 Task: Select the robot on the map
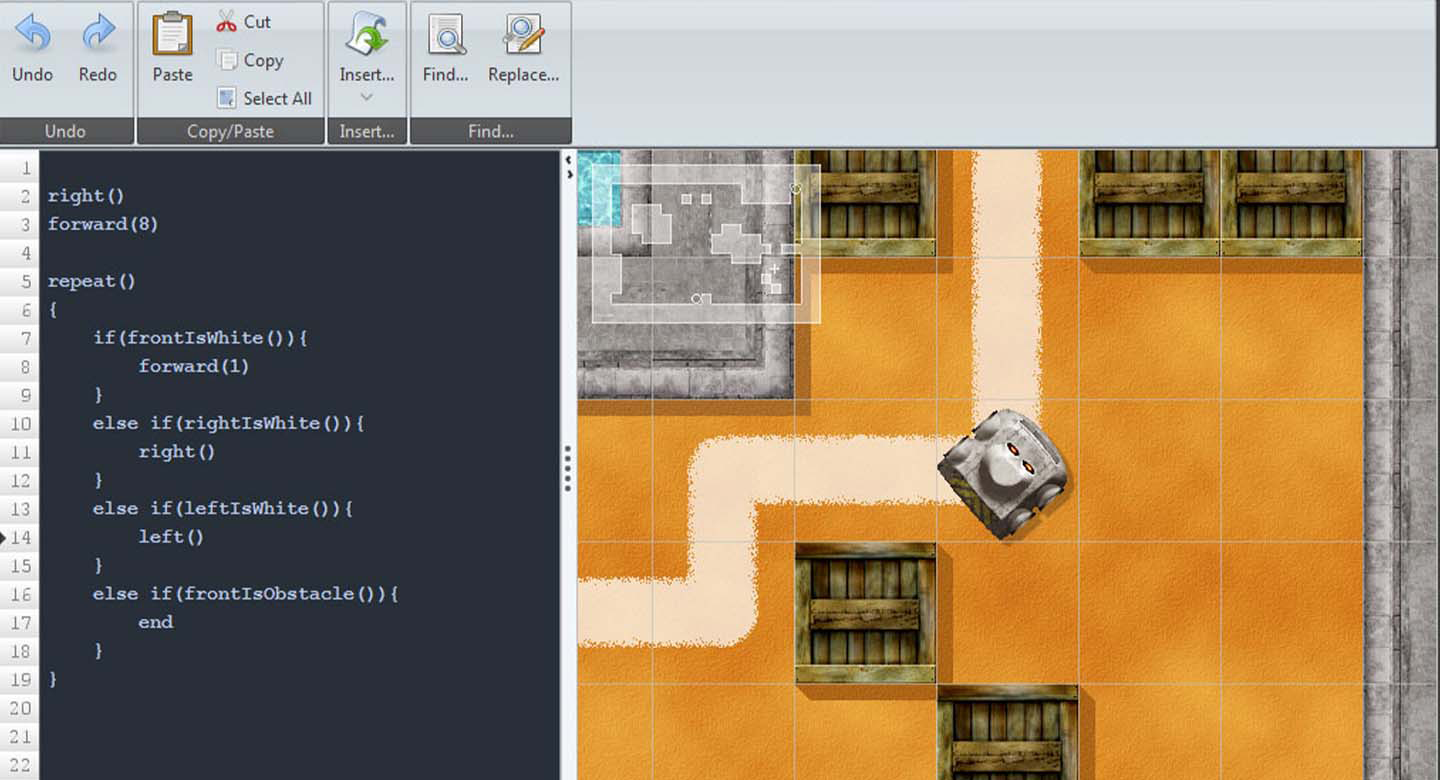(x=1003, y=471)
